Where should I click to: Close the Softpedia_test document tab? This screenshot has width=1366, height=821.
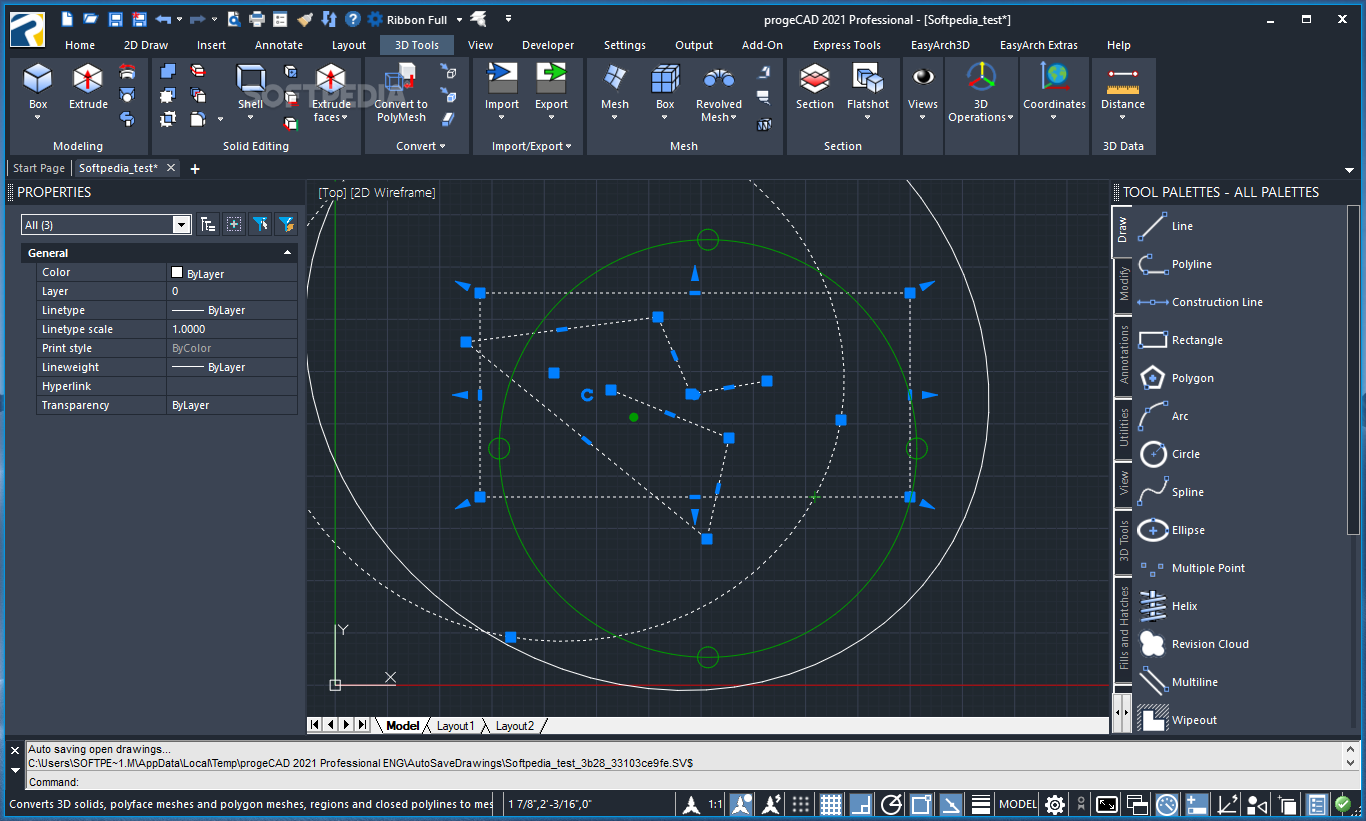click(x=171, y=168)
